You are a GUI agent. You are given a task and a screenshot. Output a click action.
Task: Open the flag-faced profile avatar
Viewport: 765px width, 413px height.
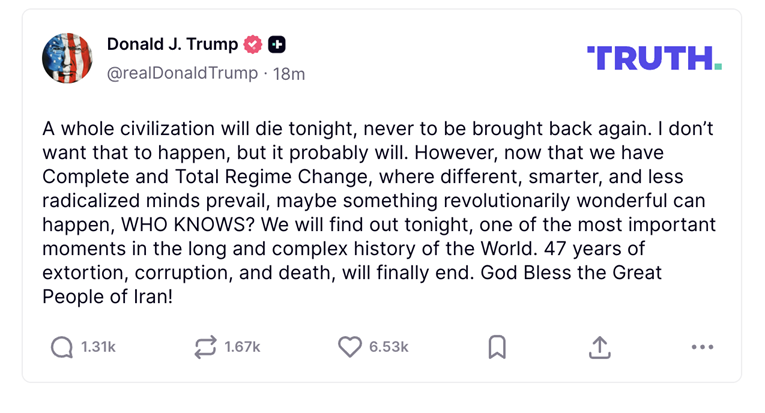click(67, 57)
